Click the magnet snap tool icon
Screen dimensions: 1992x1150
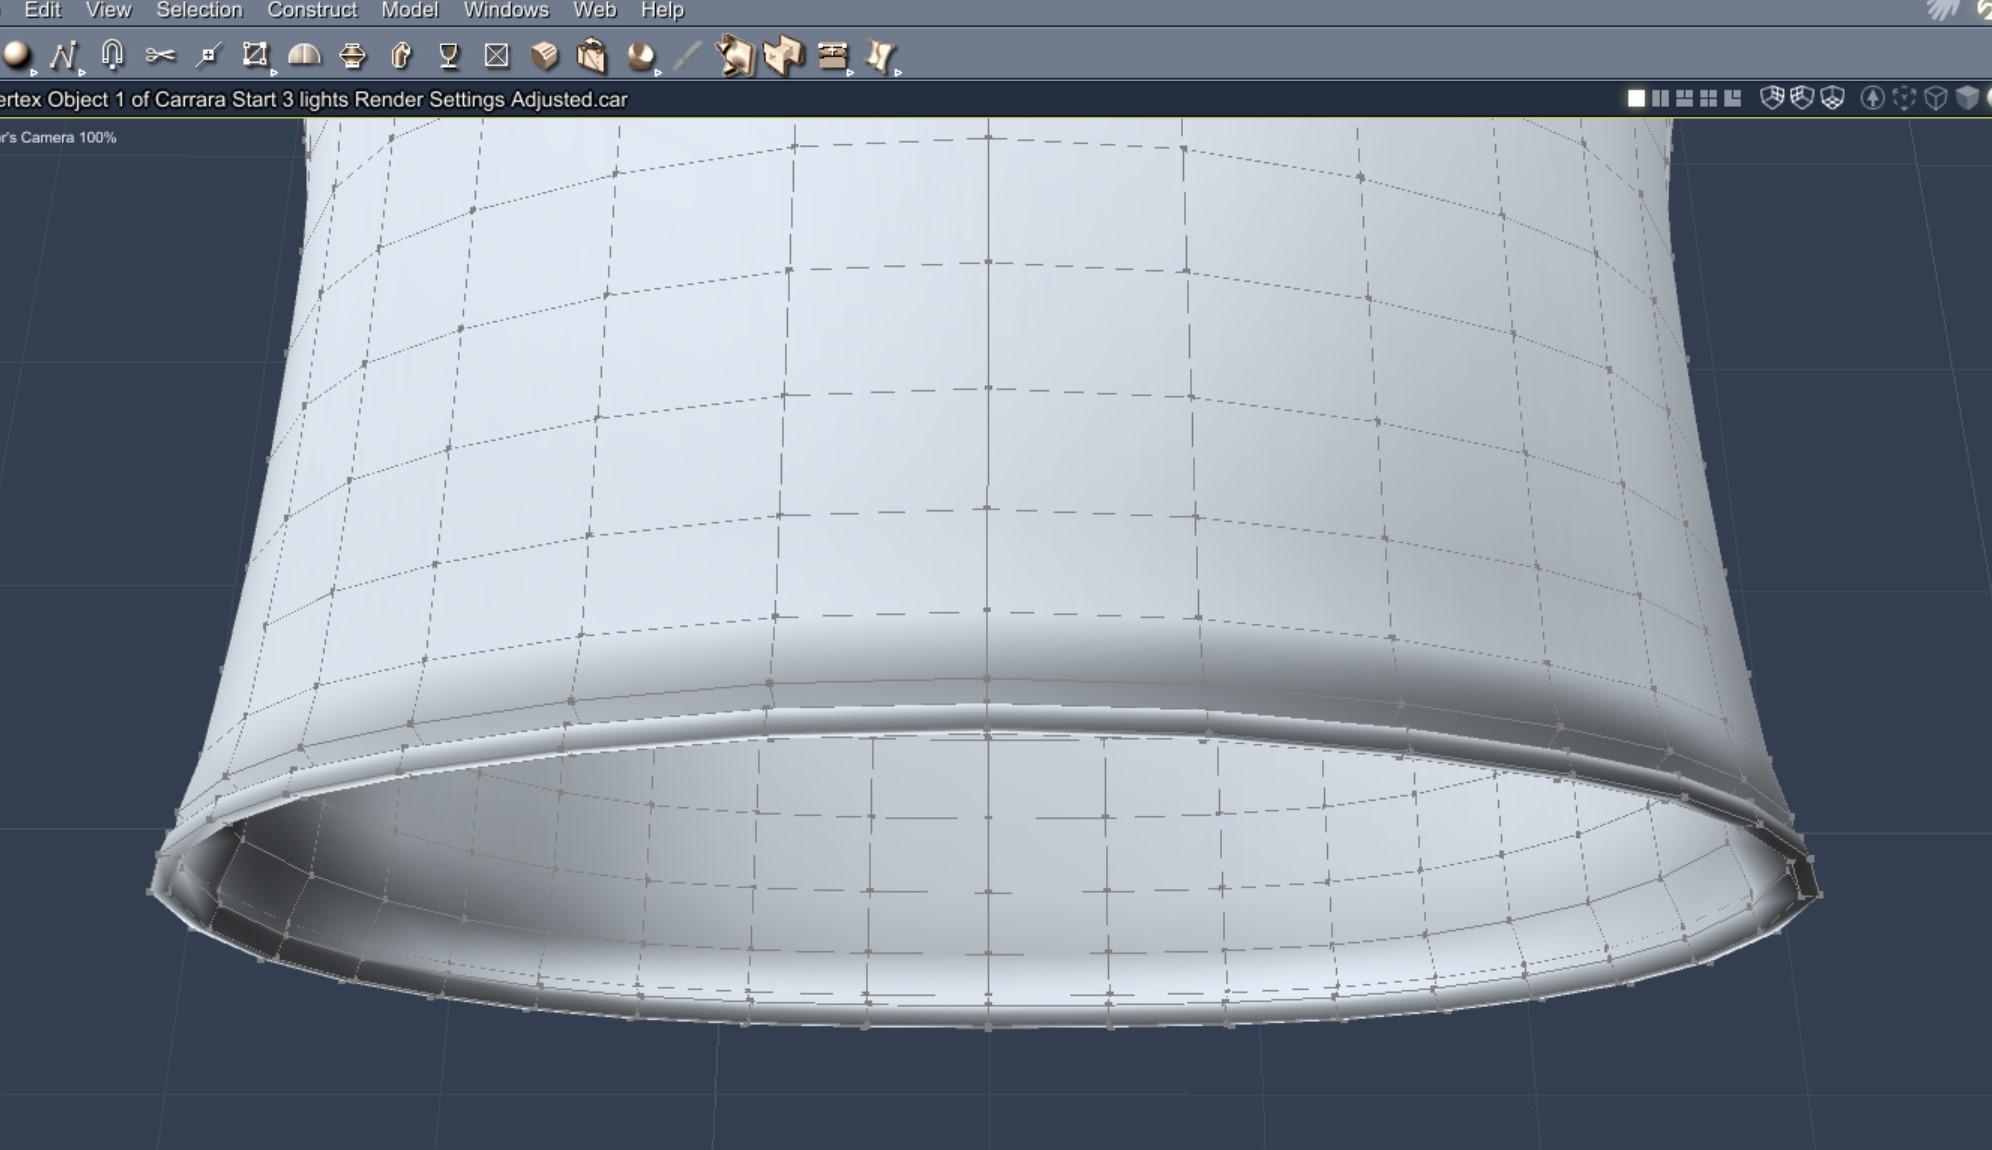[x=112, y=53]
